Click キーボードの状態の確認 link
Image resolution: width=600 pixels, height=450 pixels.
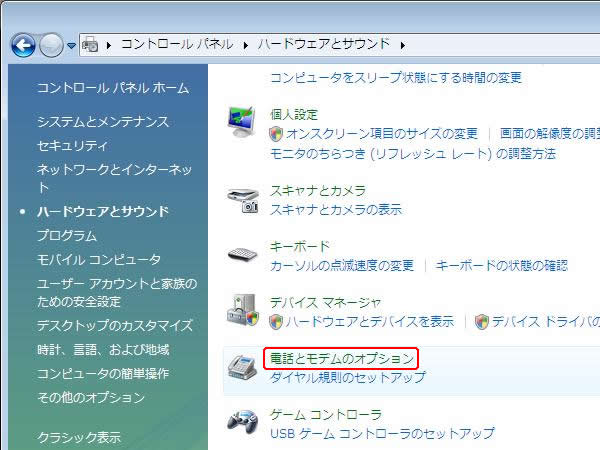pyautogui.click(x=502, y=265)
